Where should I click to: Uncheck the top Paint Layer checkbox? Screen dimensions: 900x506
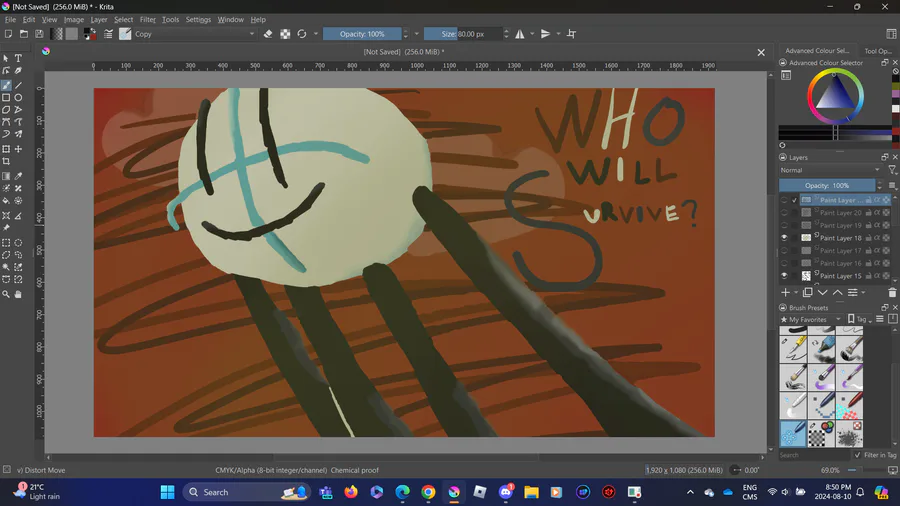[794, 200]
